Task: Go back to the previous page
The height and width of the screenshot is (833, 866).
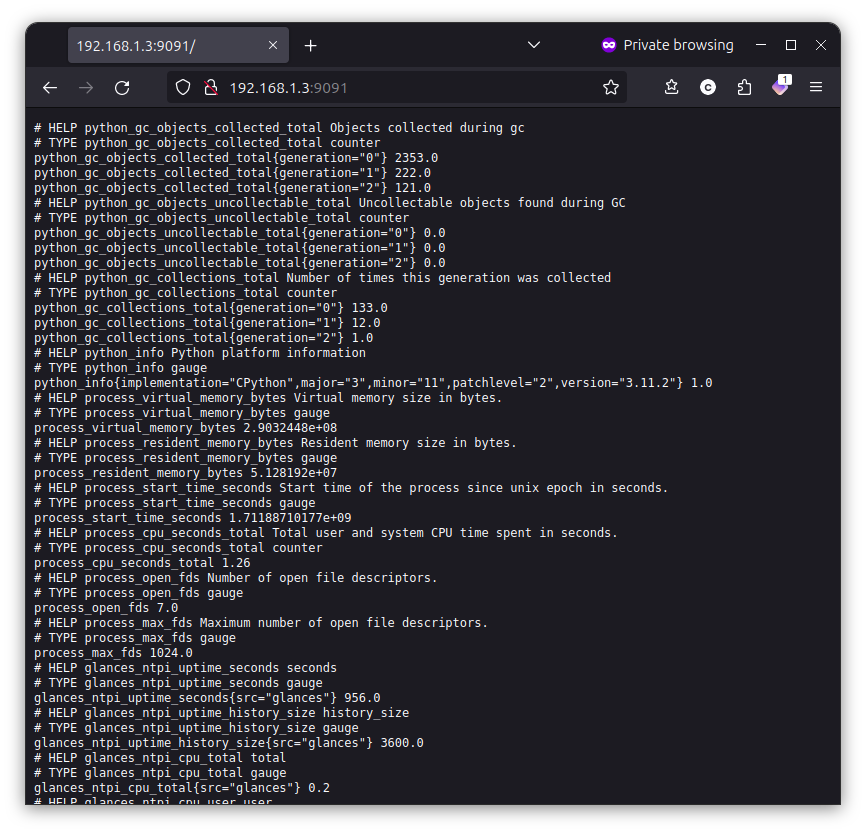Action: 50,87
